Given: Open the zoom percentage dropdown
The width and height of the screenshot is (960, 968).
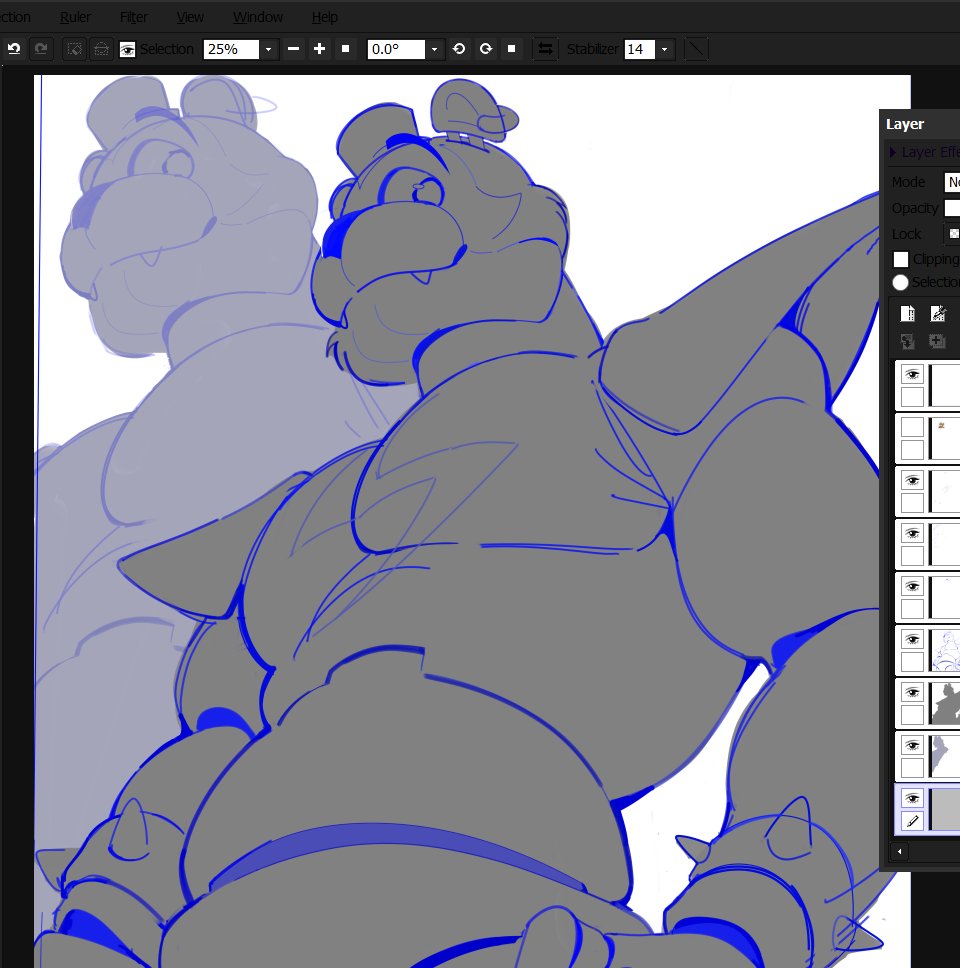Looking at the screenshot, I should (269, 49).
